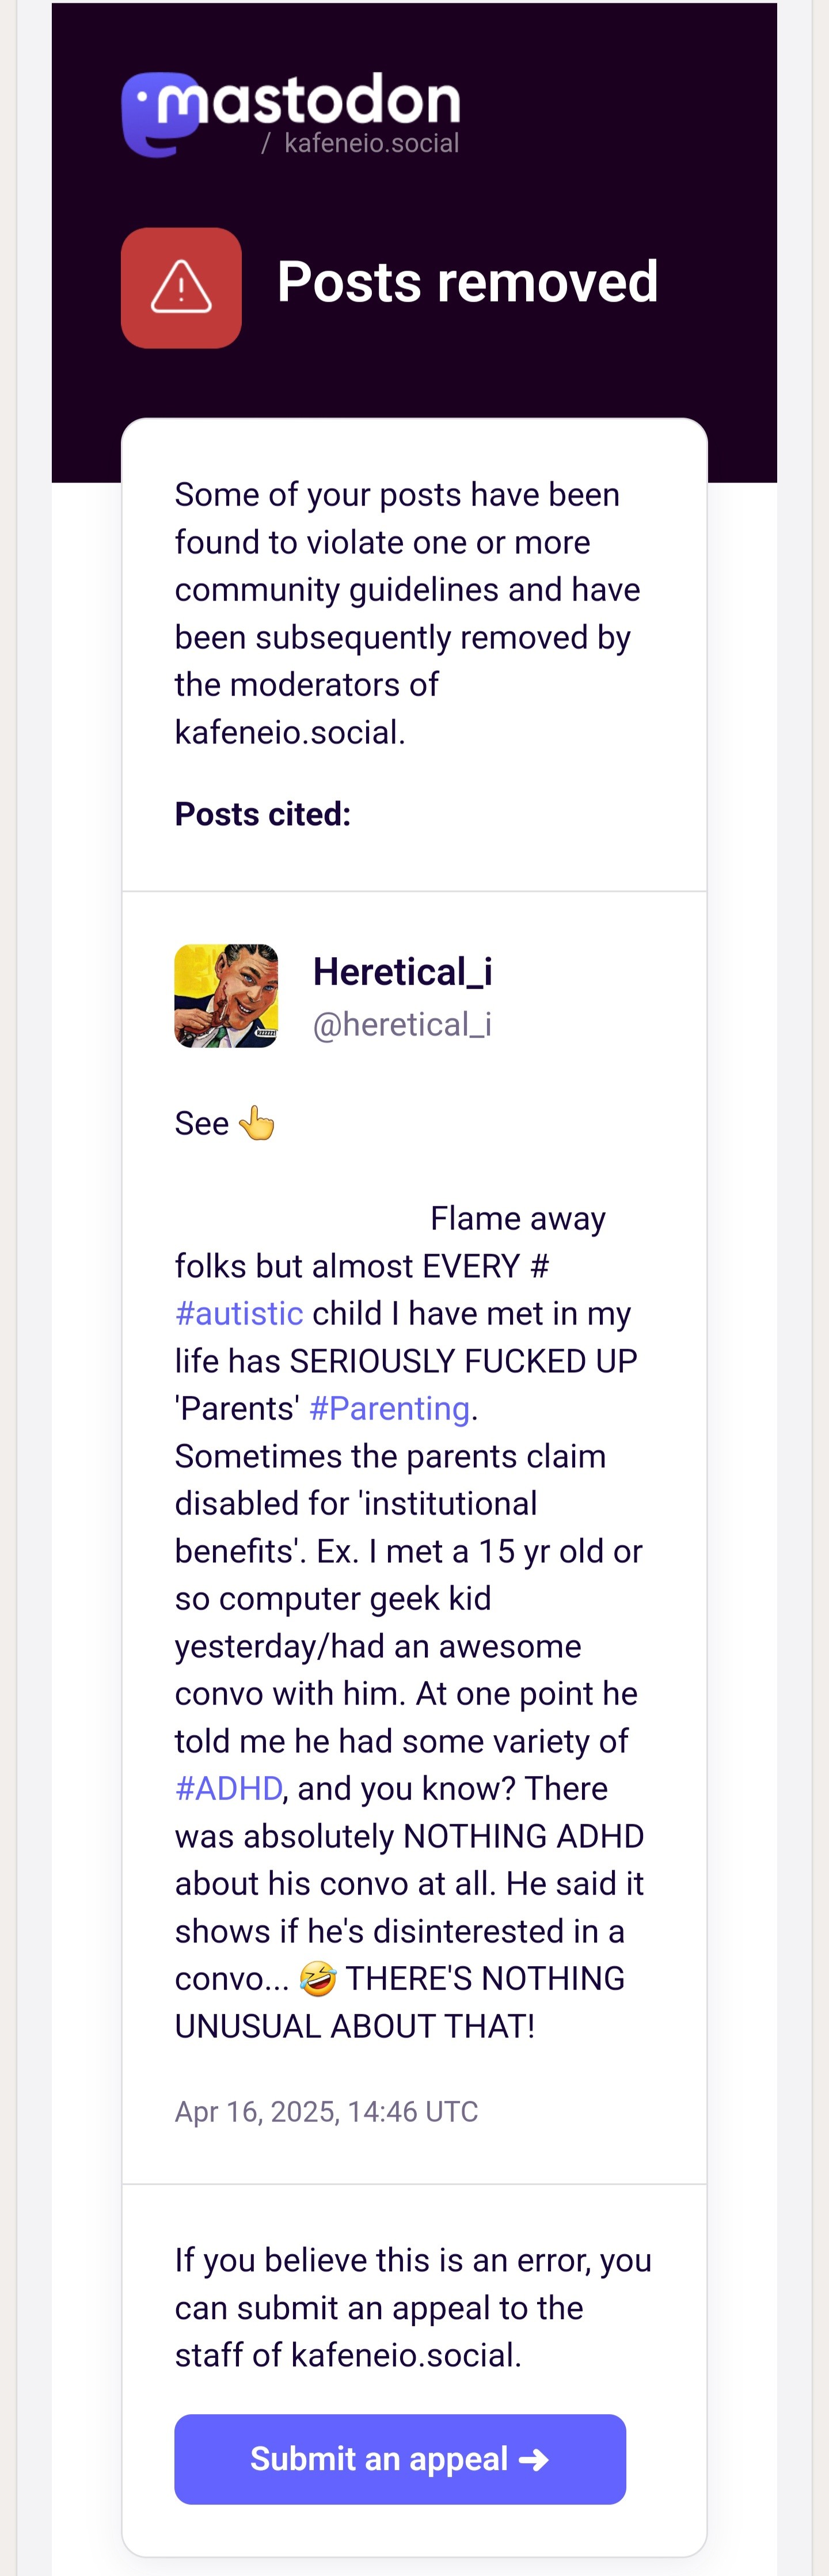The height and width of the screenshot is (2576, 829).
Task: Open the Heretical_i display name
Action: 403,971
